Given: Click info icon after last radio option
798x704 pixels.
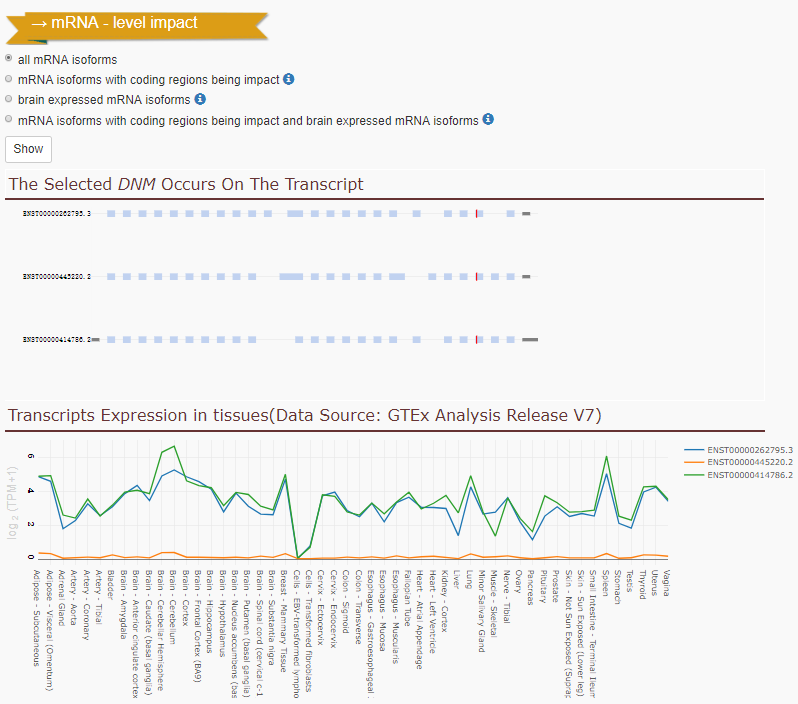Looking at the screenshot, I should click(488, 119).
